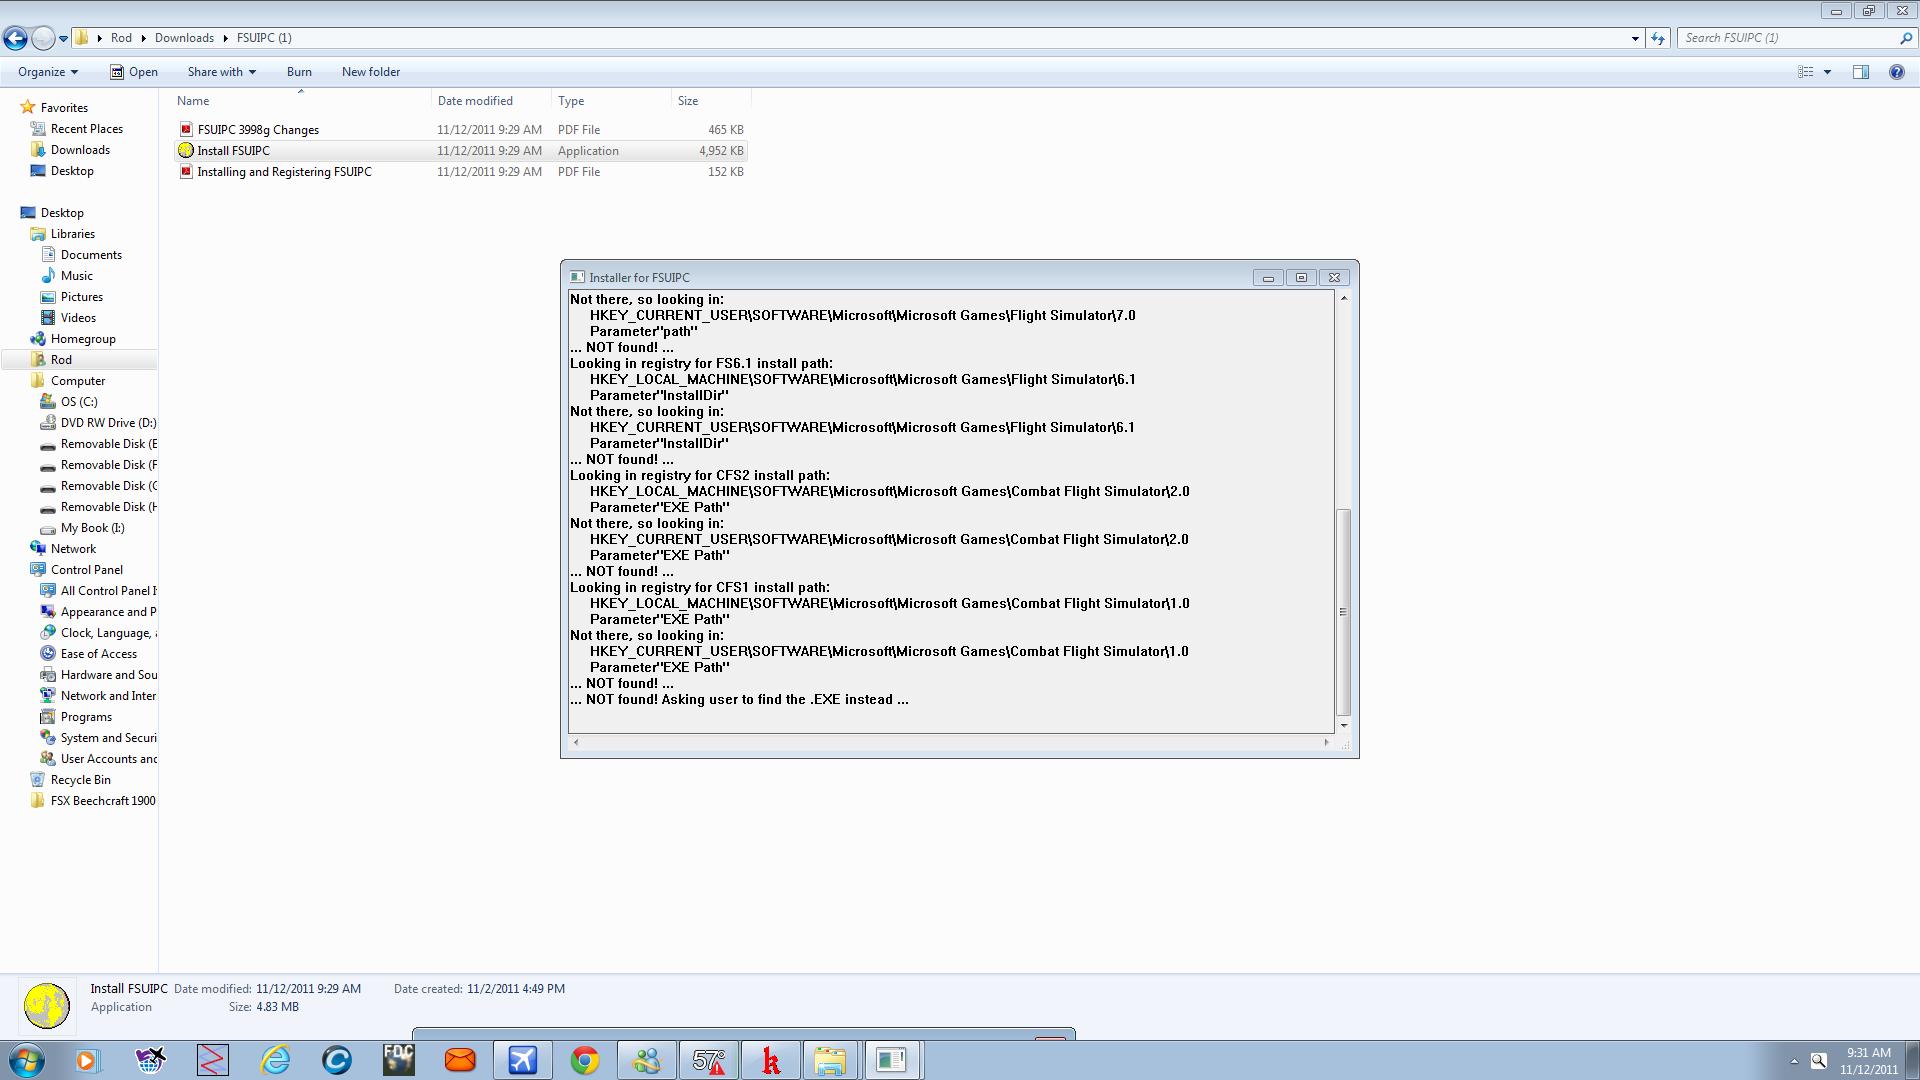Viewport: 1920px width, 1080px height.
Task: Click Rod in the address breadcrumb
Action: click(x=121, y=38)
